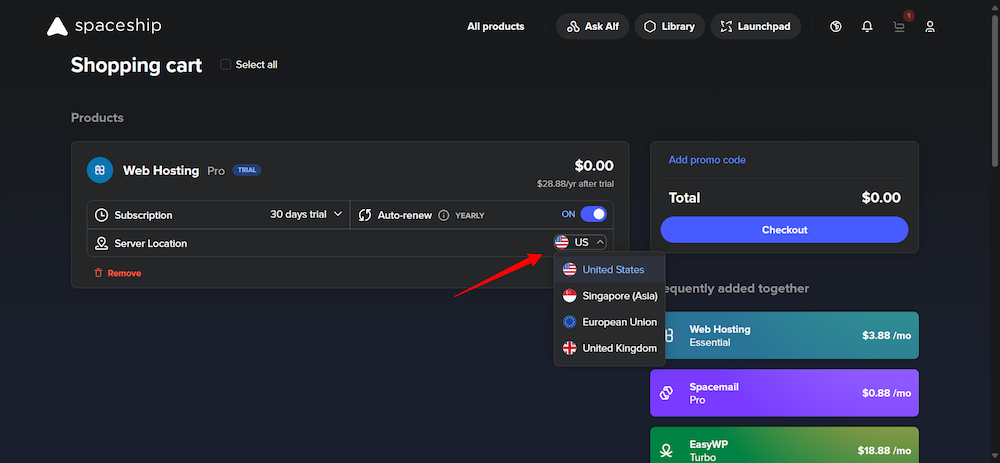Click the Singapore flag icon
This screenshot has width=1000, height=463.
tap(570, 296)
